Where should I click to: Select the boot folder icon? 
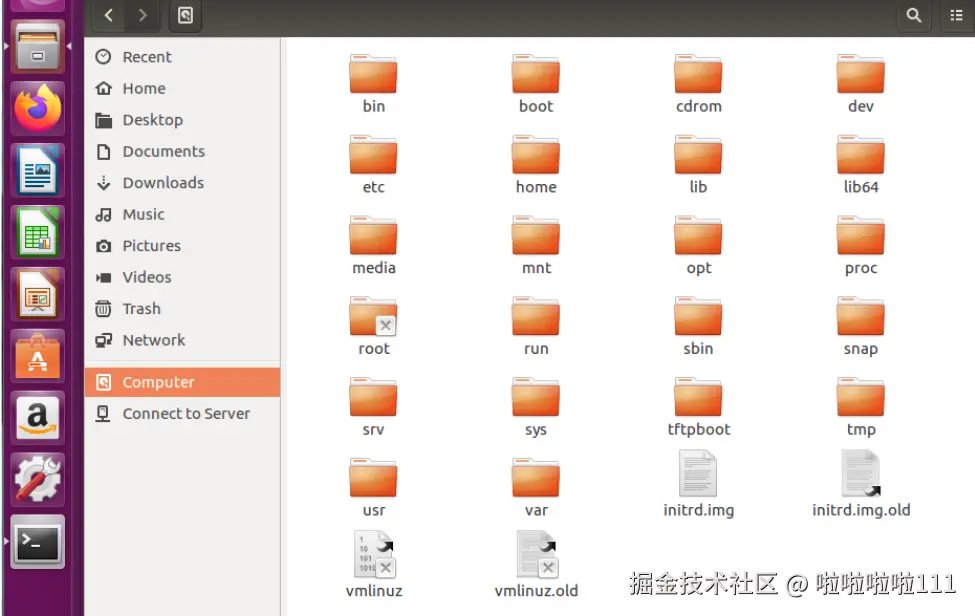(x=535, y=74)
